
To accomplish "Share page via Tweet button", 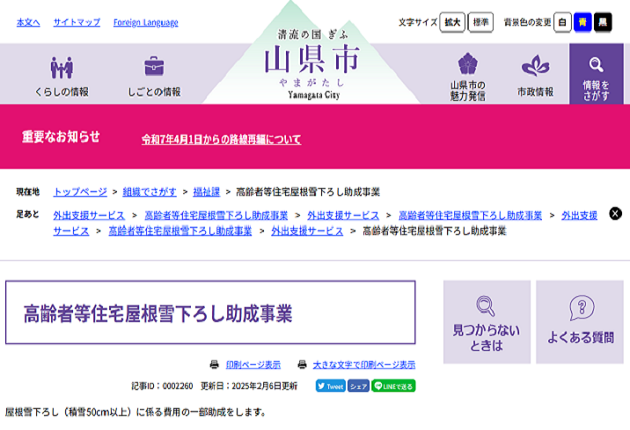I will (330, 385).
